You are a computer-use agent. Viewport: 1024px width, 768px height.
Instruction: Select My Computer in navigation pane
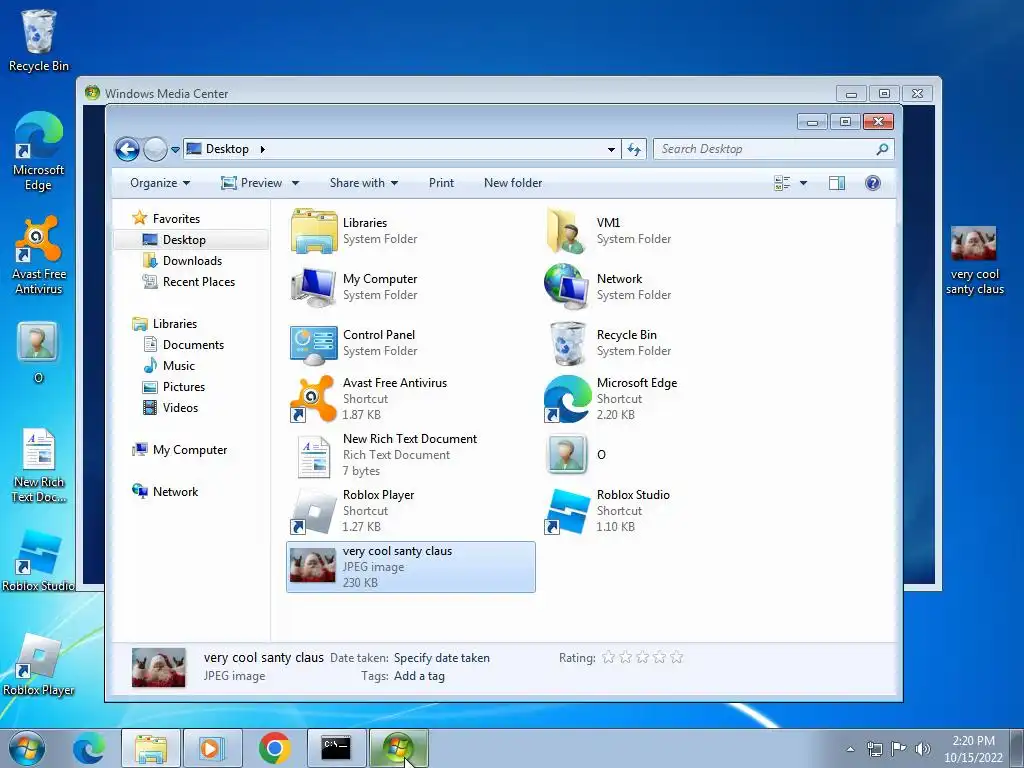[x=180, y=450]
